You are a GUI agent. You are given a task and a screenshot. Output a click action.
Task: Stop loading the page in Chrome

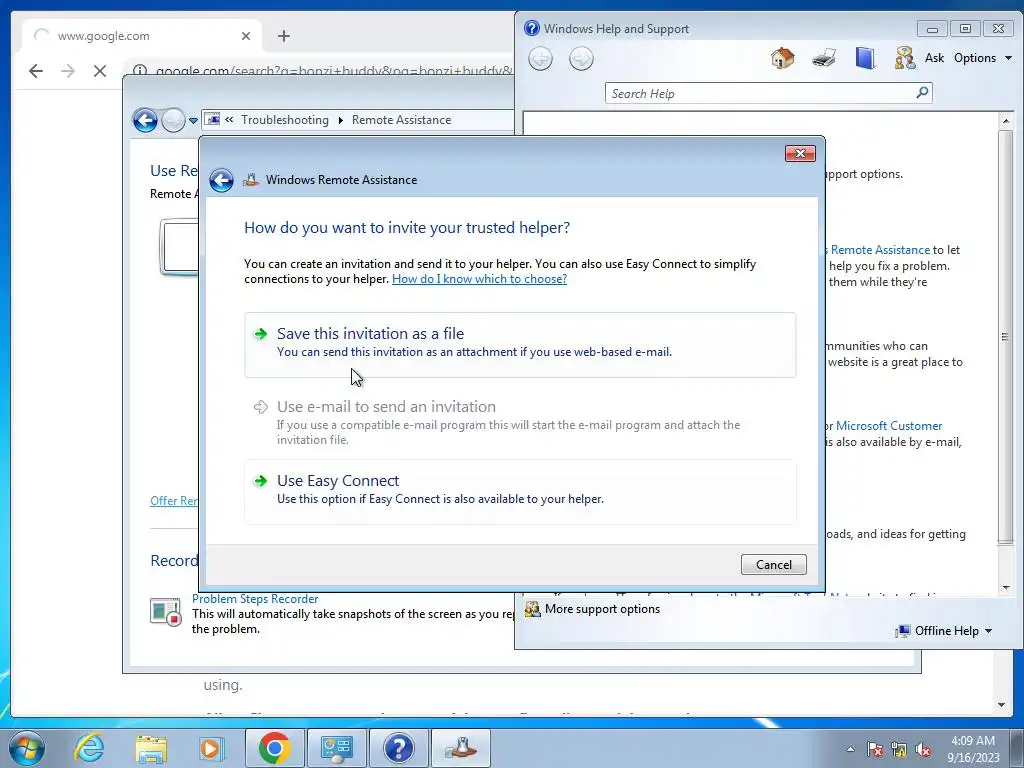tap(100, 71)
